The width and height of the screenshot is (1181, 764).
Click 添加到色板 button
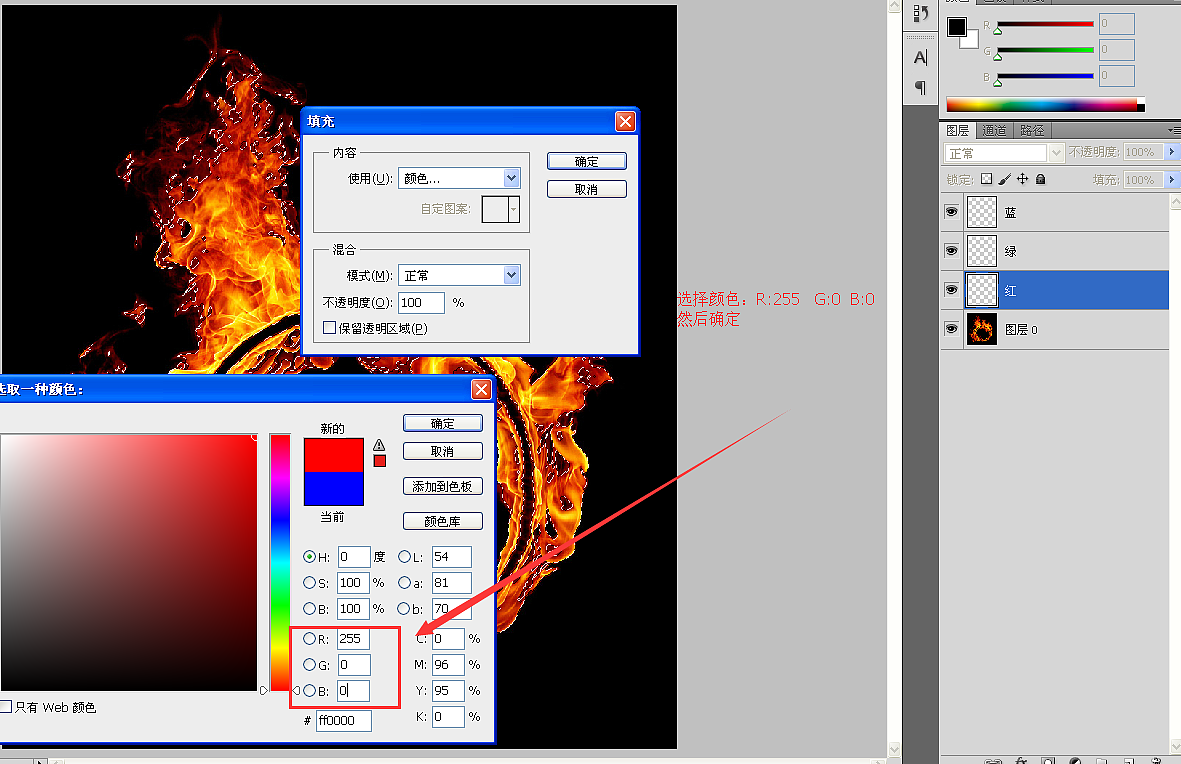[443, 487]
